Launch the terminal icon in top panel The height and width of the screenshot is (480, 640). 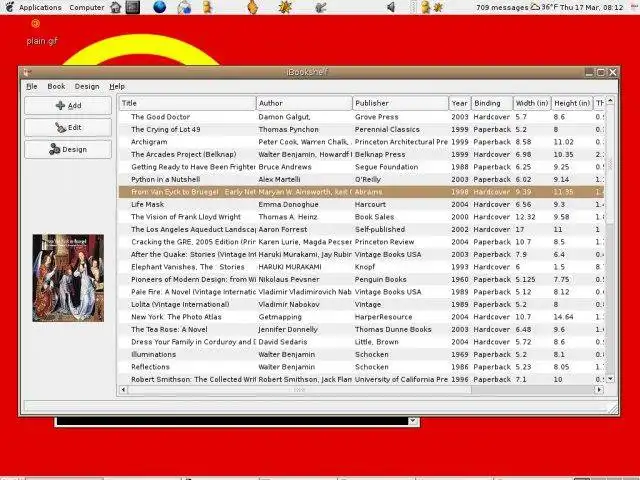click(x=133, y=7)
